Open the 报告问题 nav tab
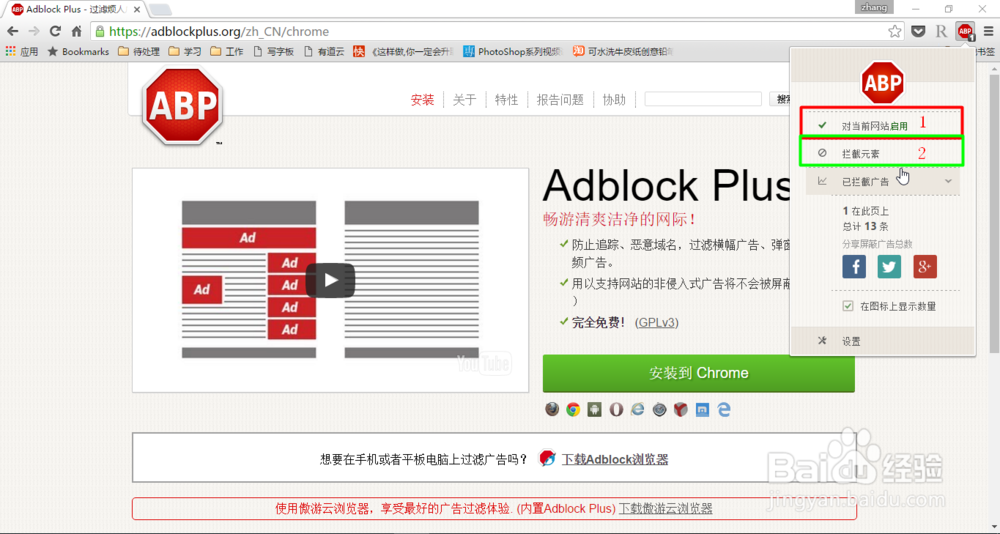Viewport: 1000px width, 534px height. (x=560, y=100)
